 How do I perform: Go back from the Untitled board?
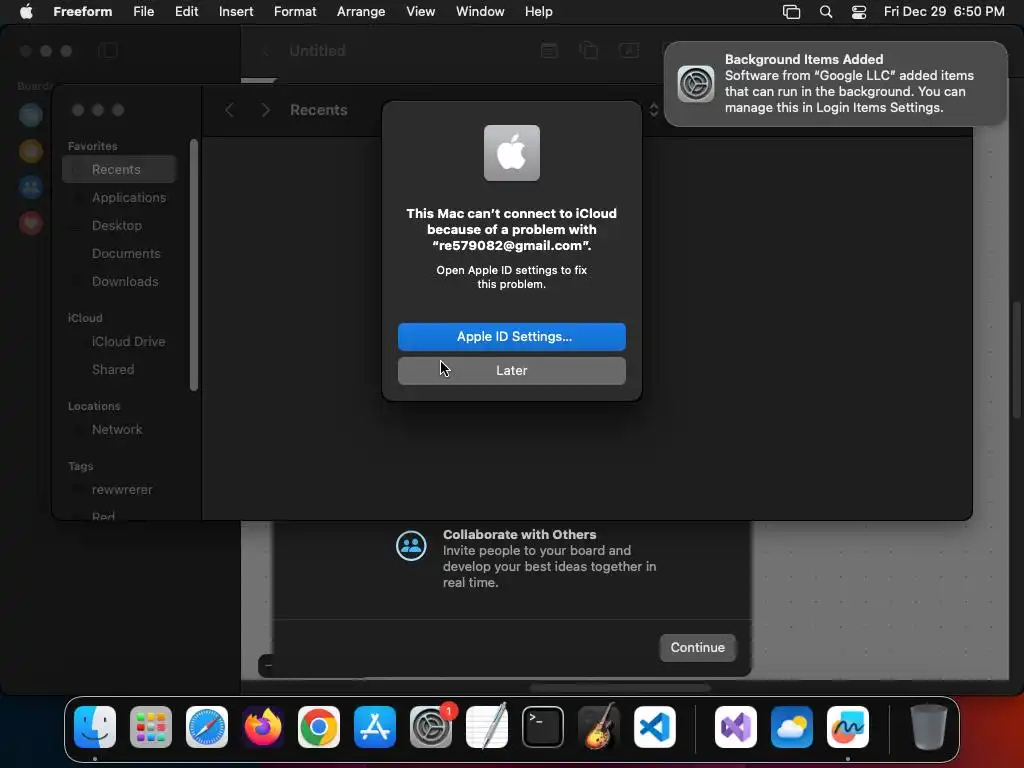click(x=266, y=50)
